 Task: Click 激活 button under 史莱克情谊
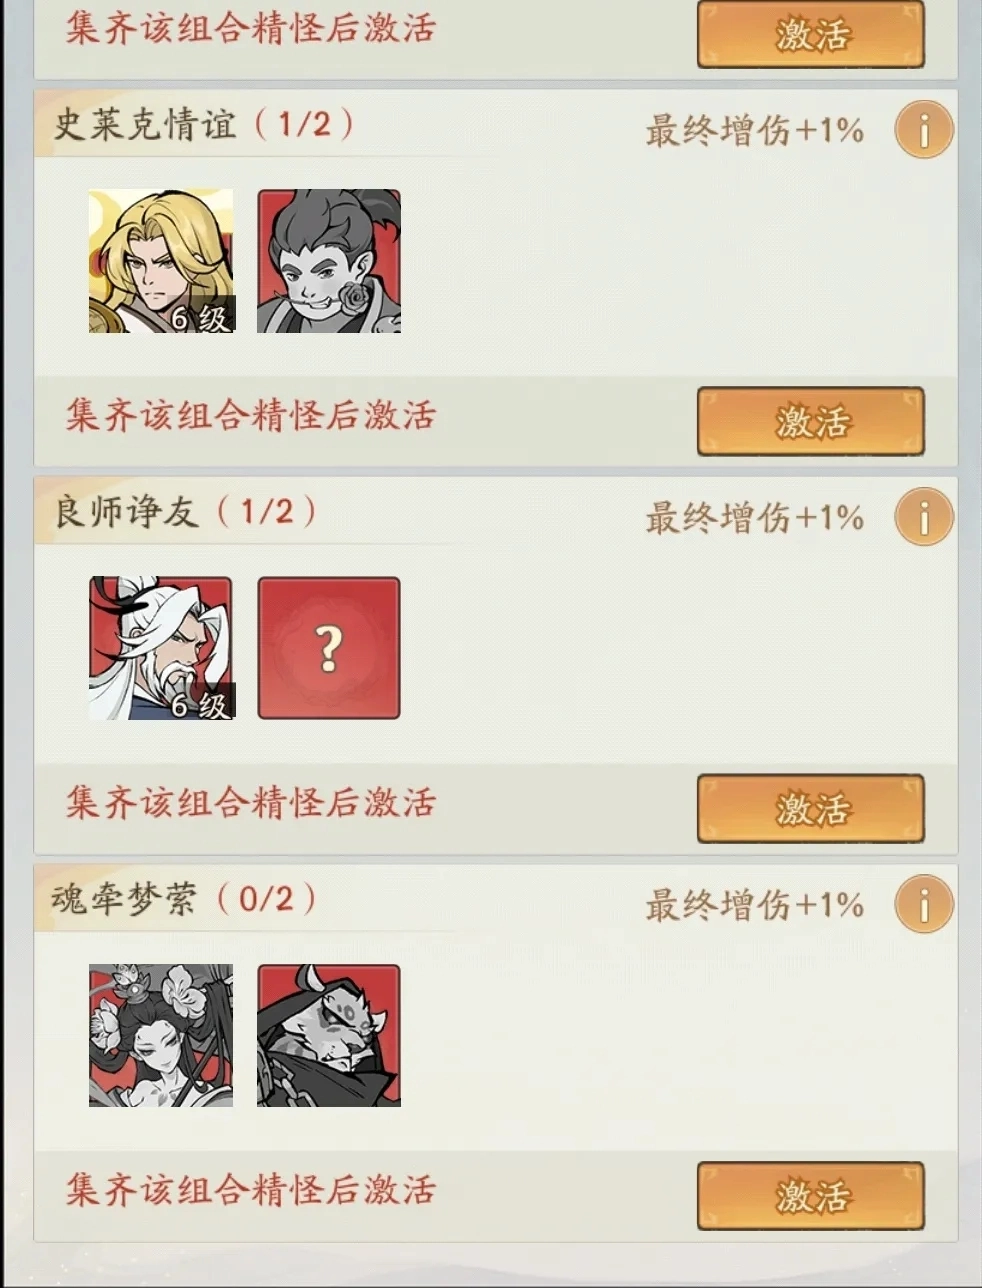(810, 421)
